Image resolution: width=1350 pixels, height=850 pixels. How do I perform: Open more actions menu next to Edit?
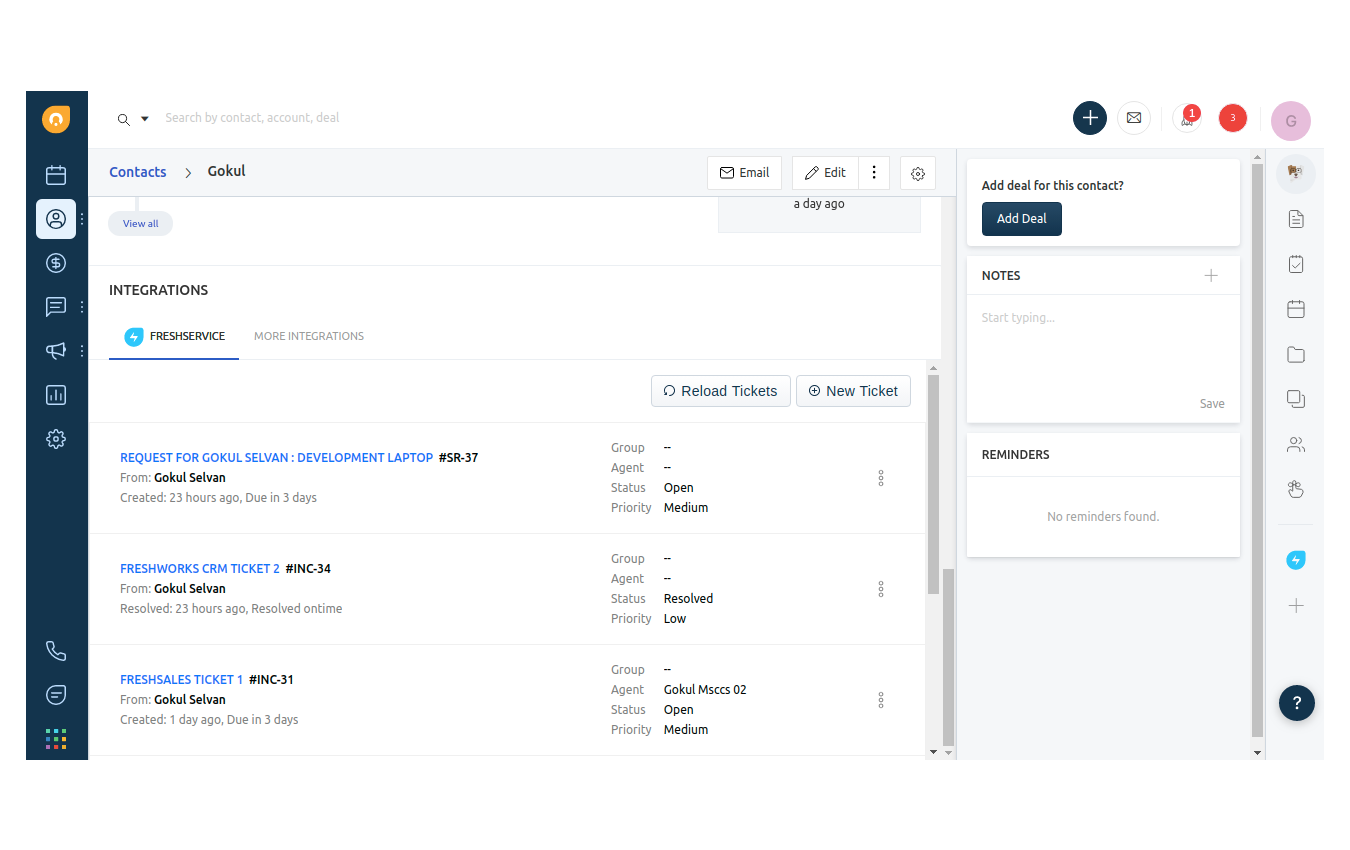[x=874, y=173]
